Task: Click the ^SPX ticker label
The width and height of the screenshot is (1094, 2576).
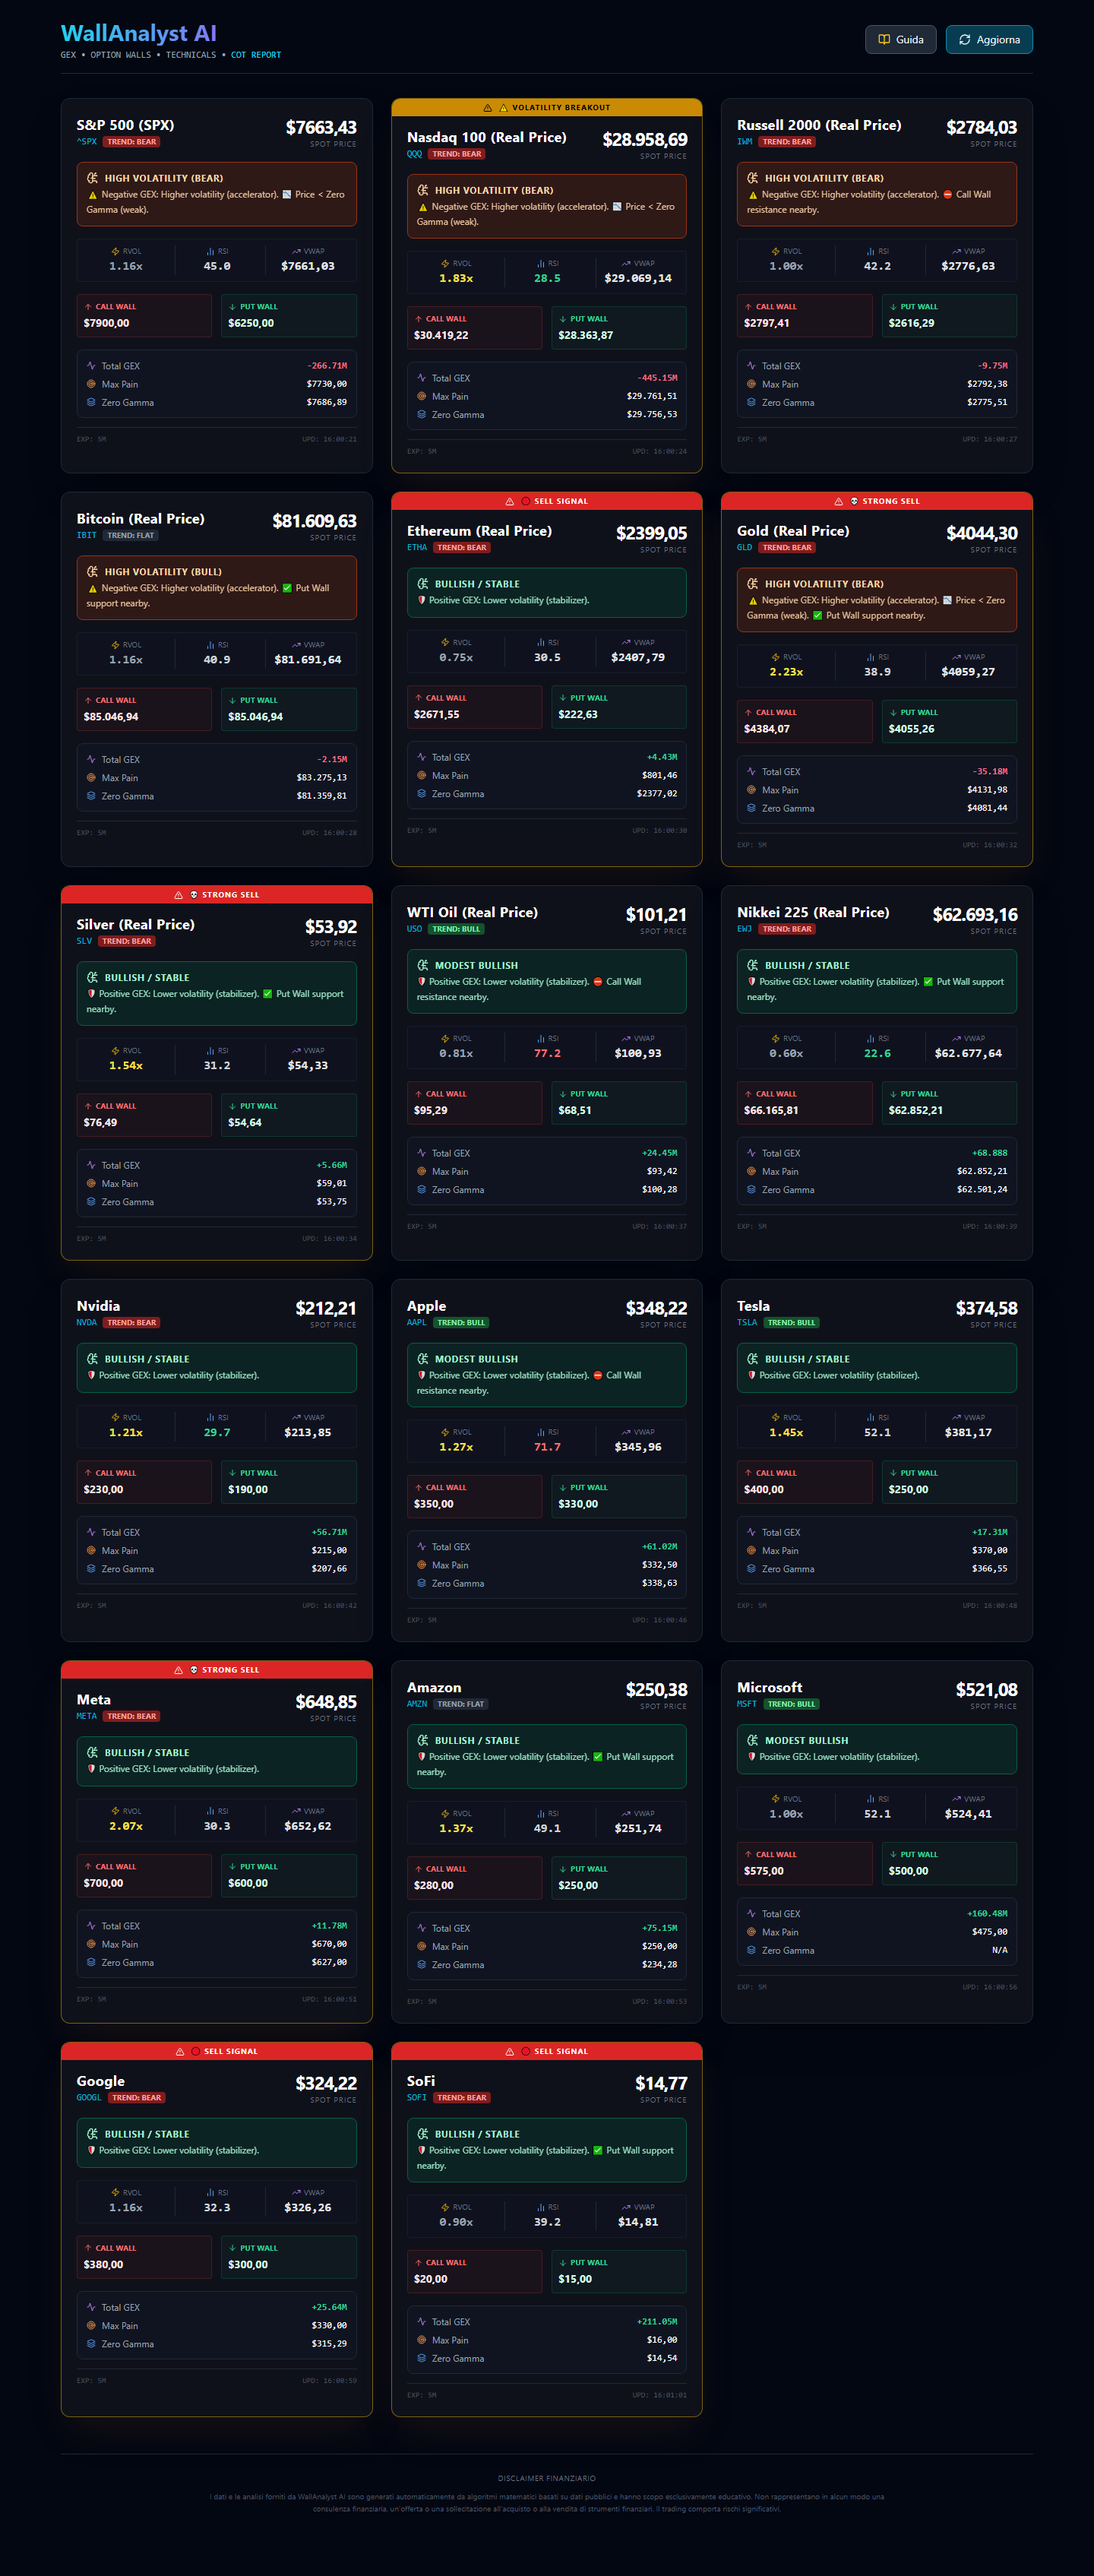Action: click(87, 142)
